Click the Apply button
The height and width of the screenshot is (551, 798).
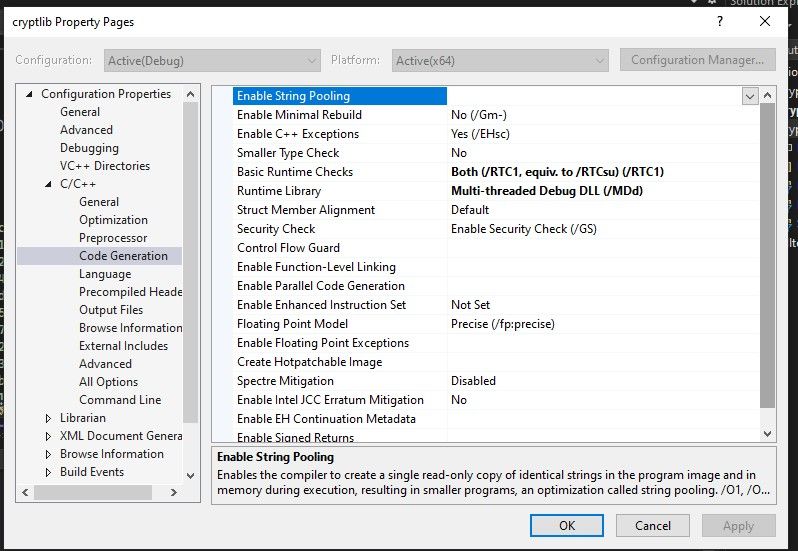[738, 526]
